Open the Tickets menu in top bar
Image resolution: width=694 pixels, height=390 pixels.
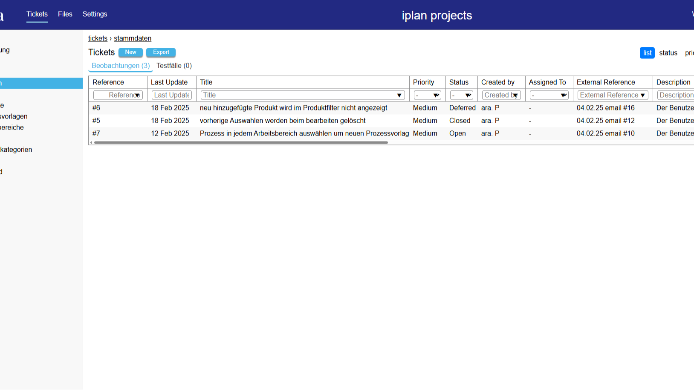coord(37,14)
